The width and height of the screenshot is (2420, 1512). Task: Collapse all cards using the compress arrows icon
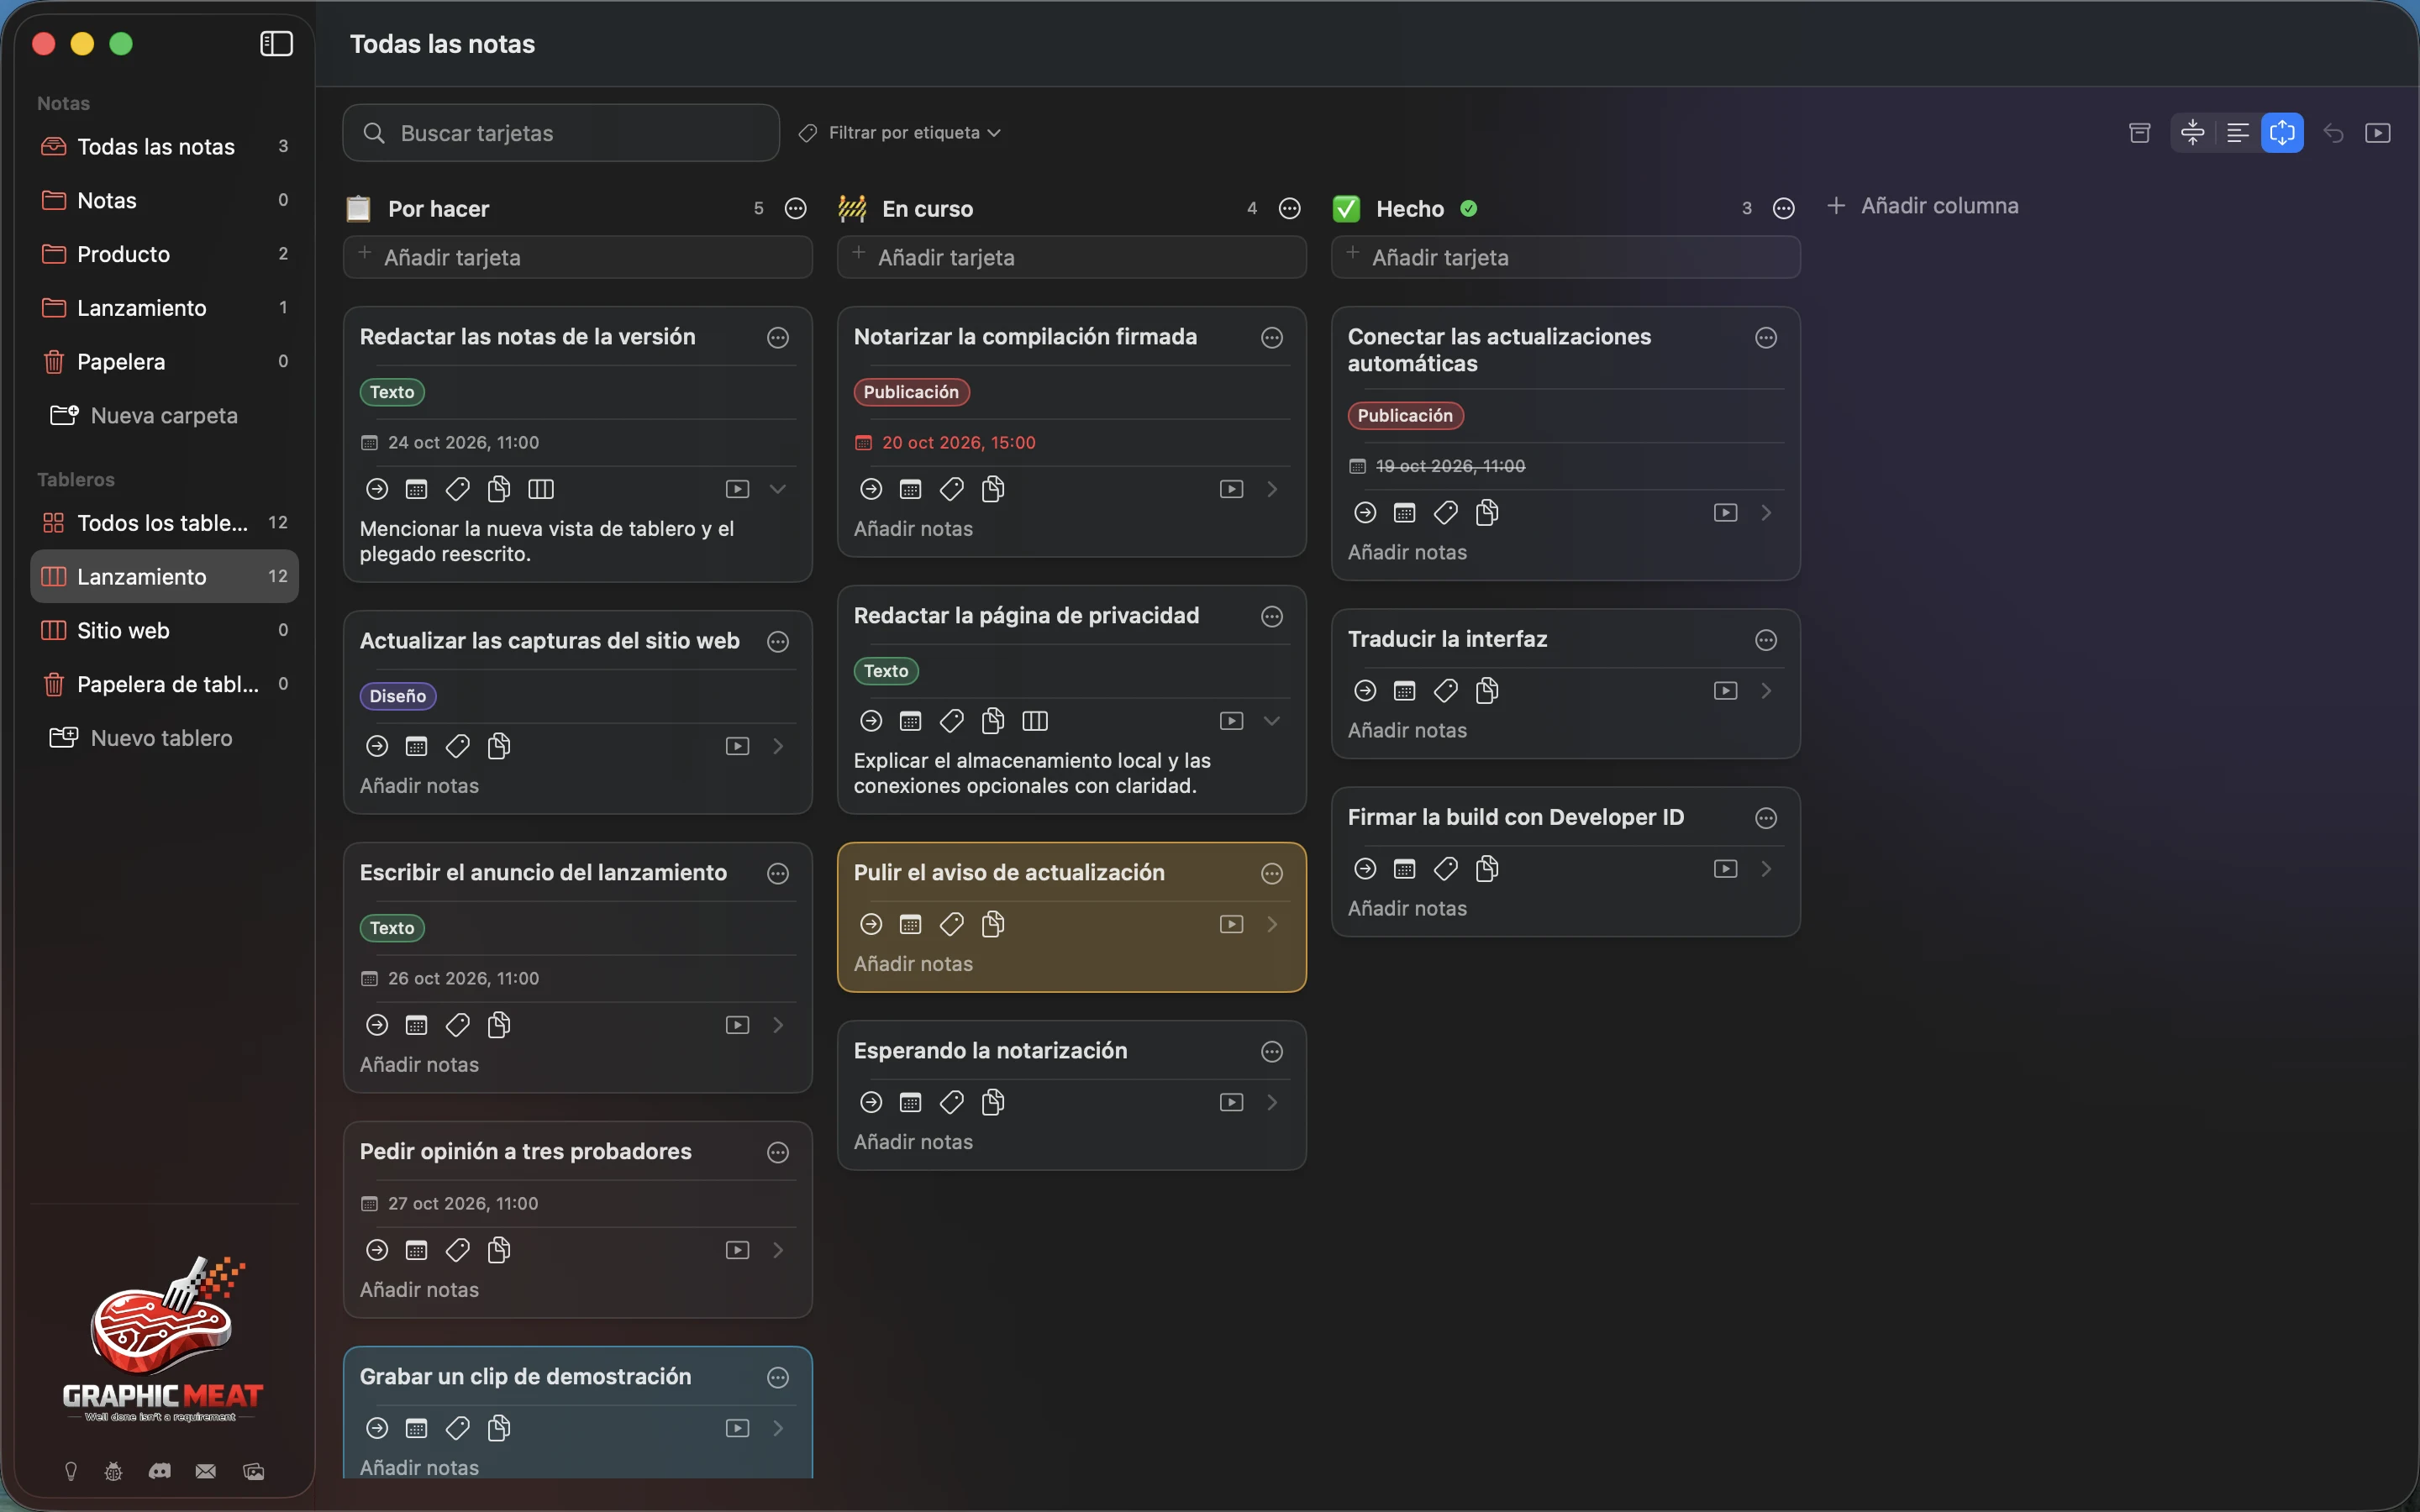point(2192,133)
